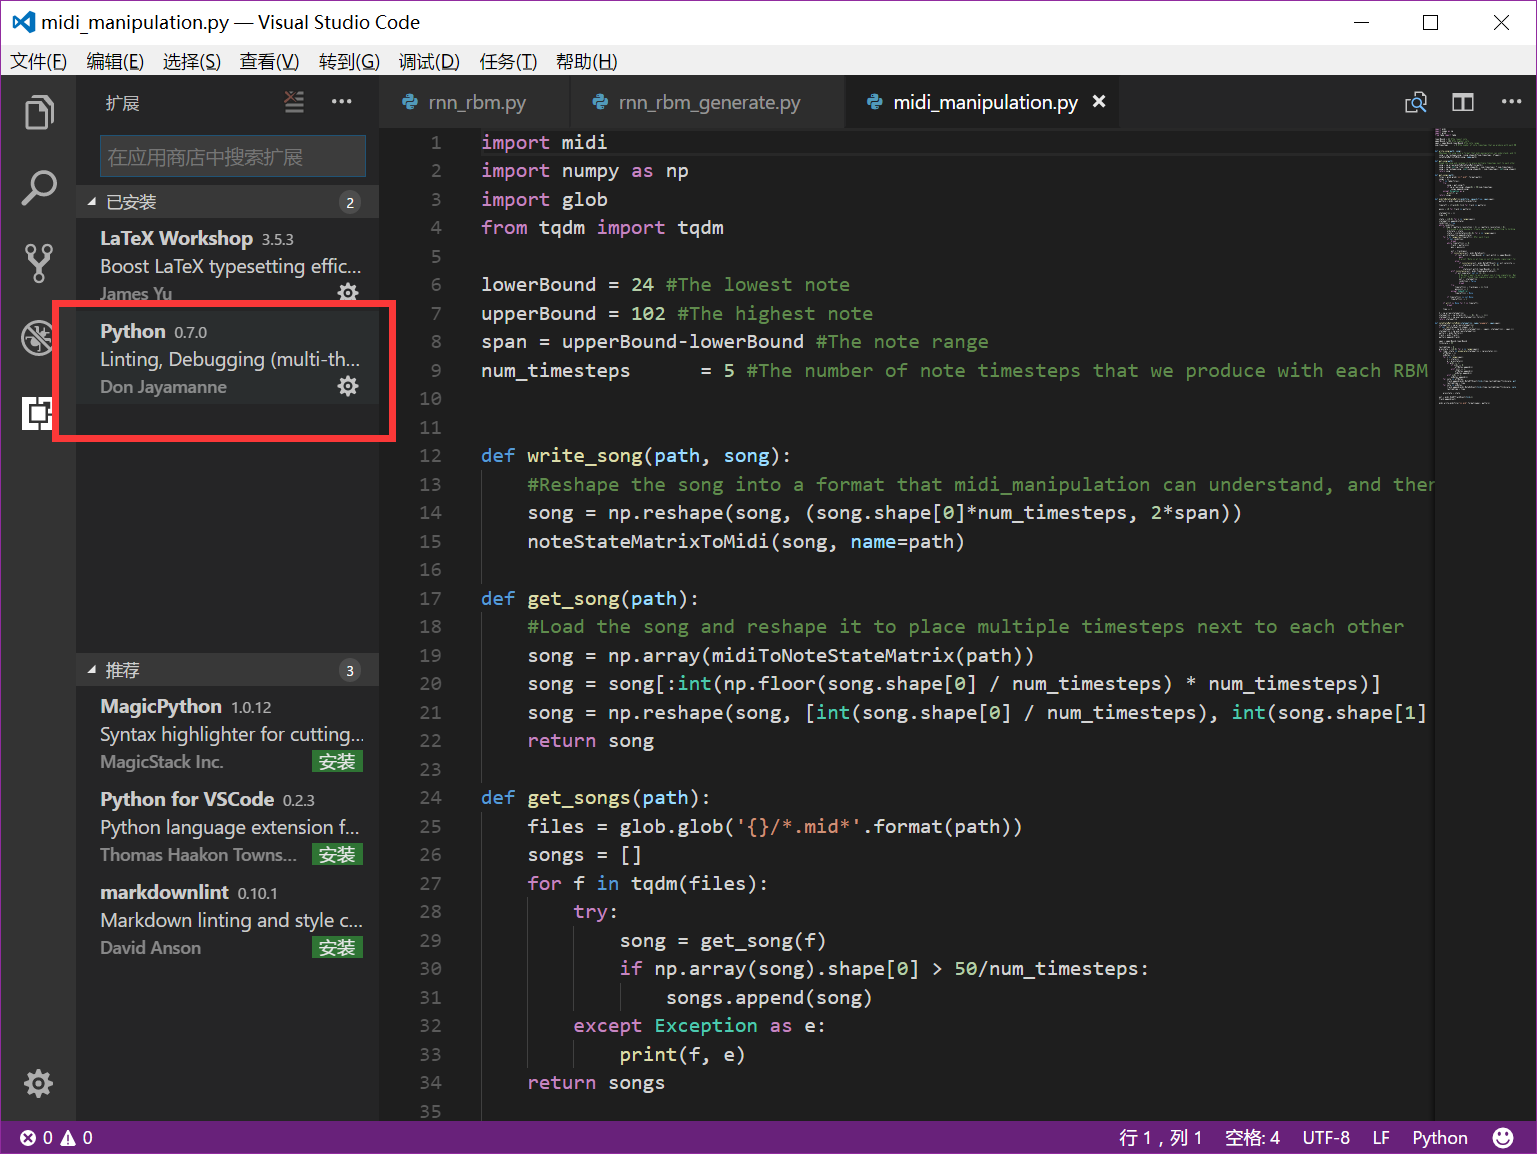Click the smiley feedback icon in status bar
Image resolution: width=1537 pixels, height=1154 pixels.
(x=1503, y=1137)
